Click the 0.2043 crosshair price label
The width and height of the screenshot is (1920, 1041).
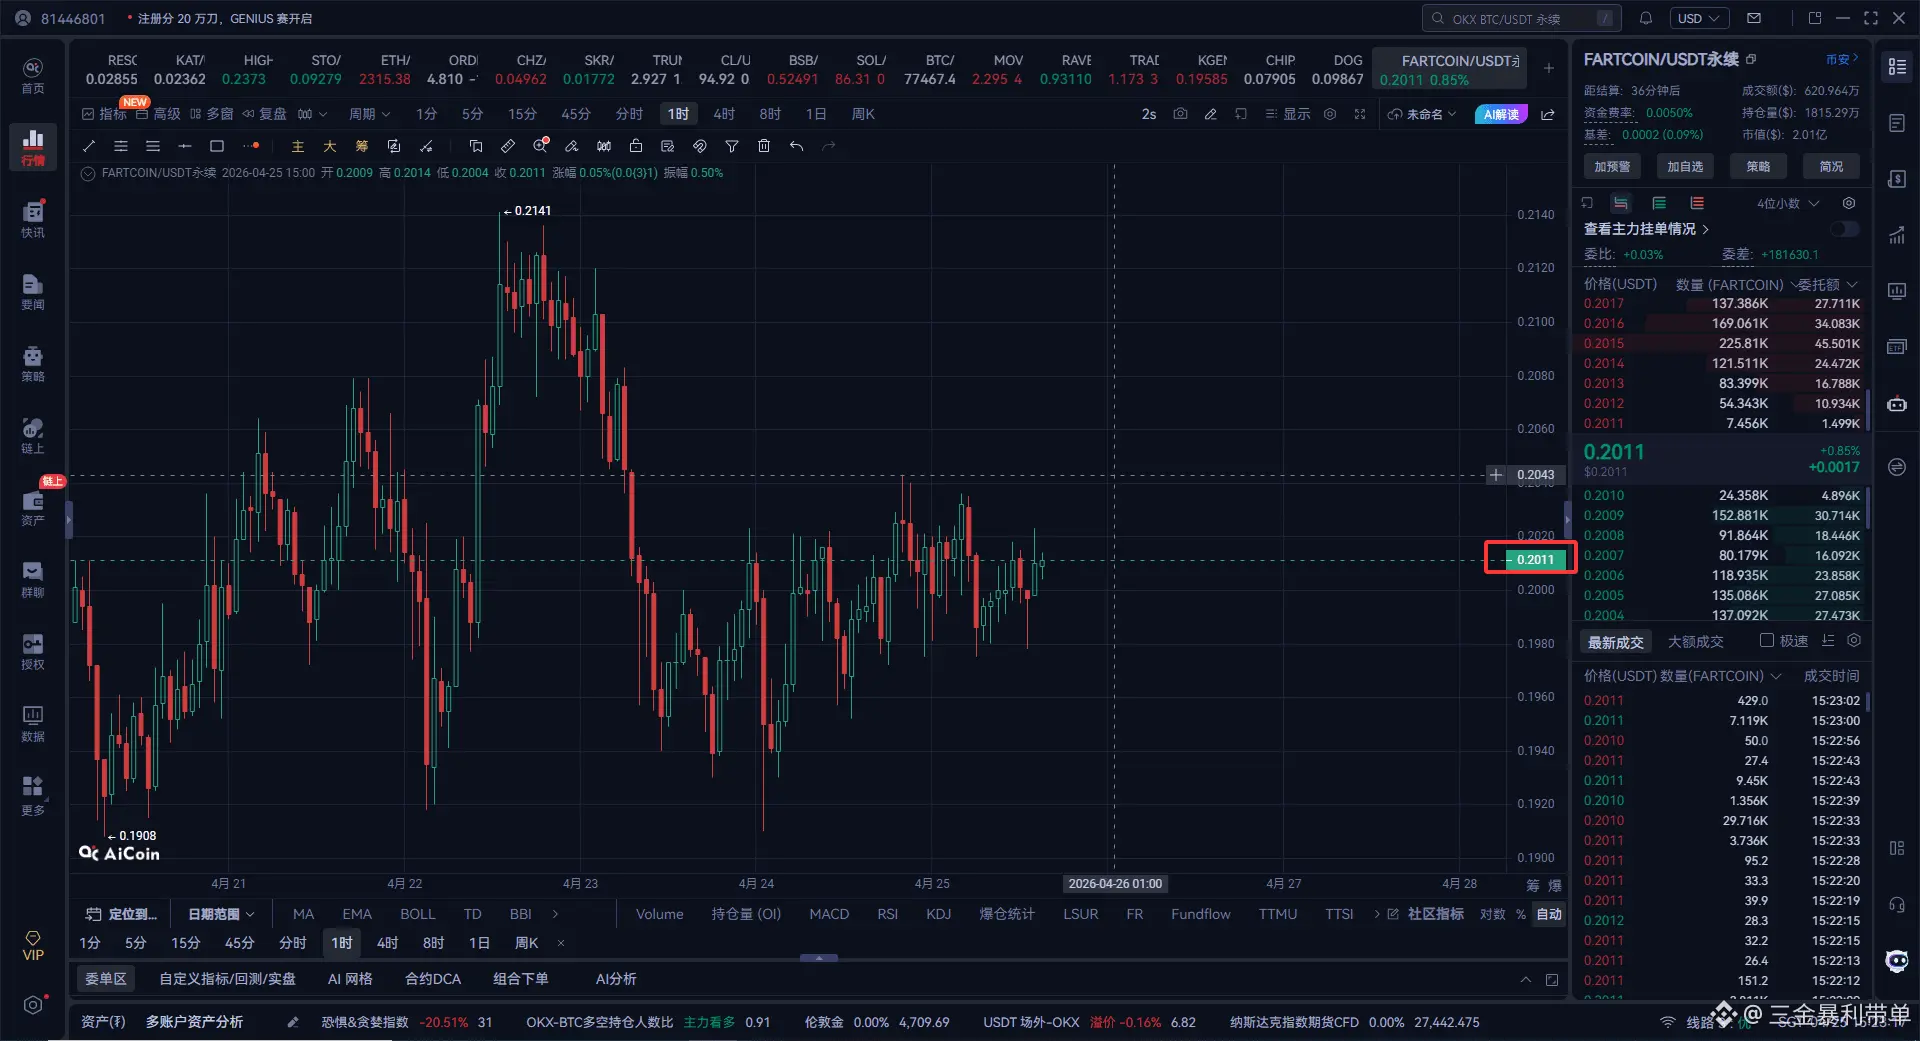(x=1535, y=475)
